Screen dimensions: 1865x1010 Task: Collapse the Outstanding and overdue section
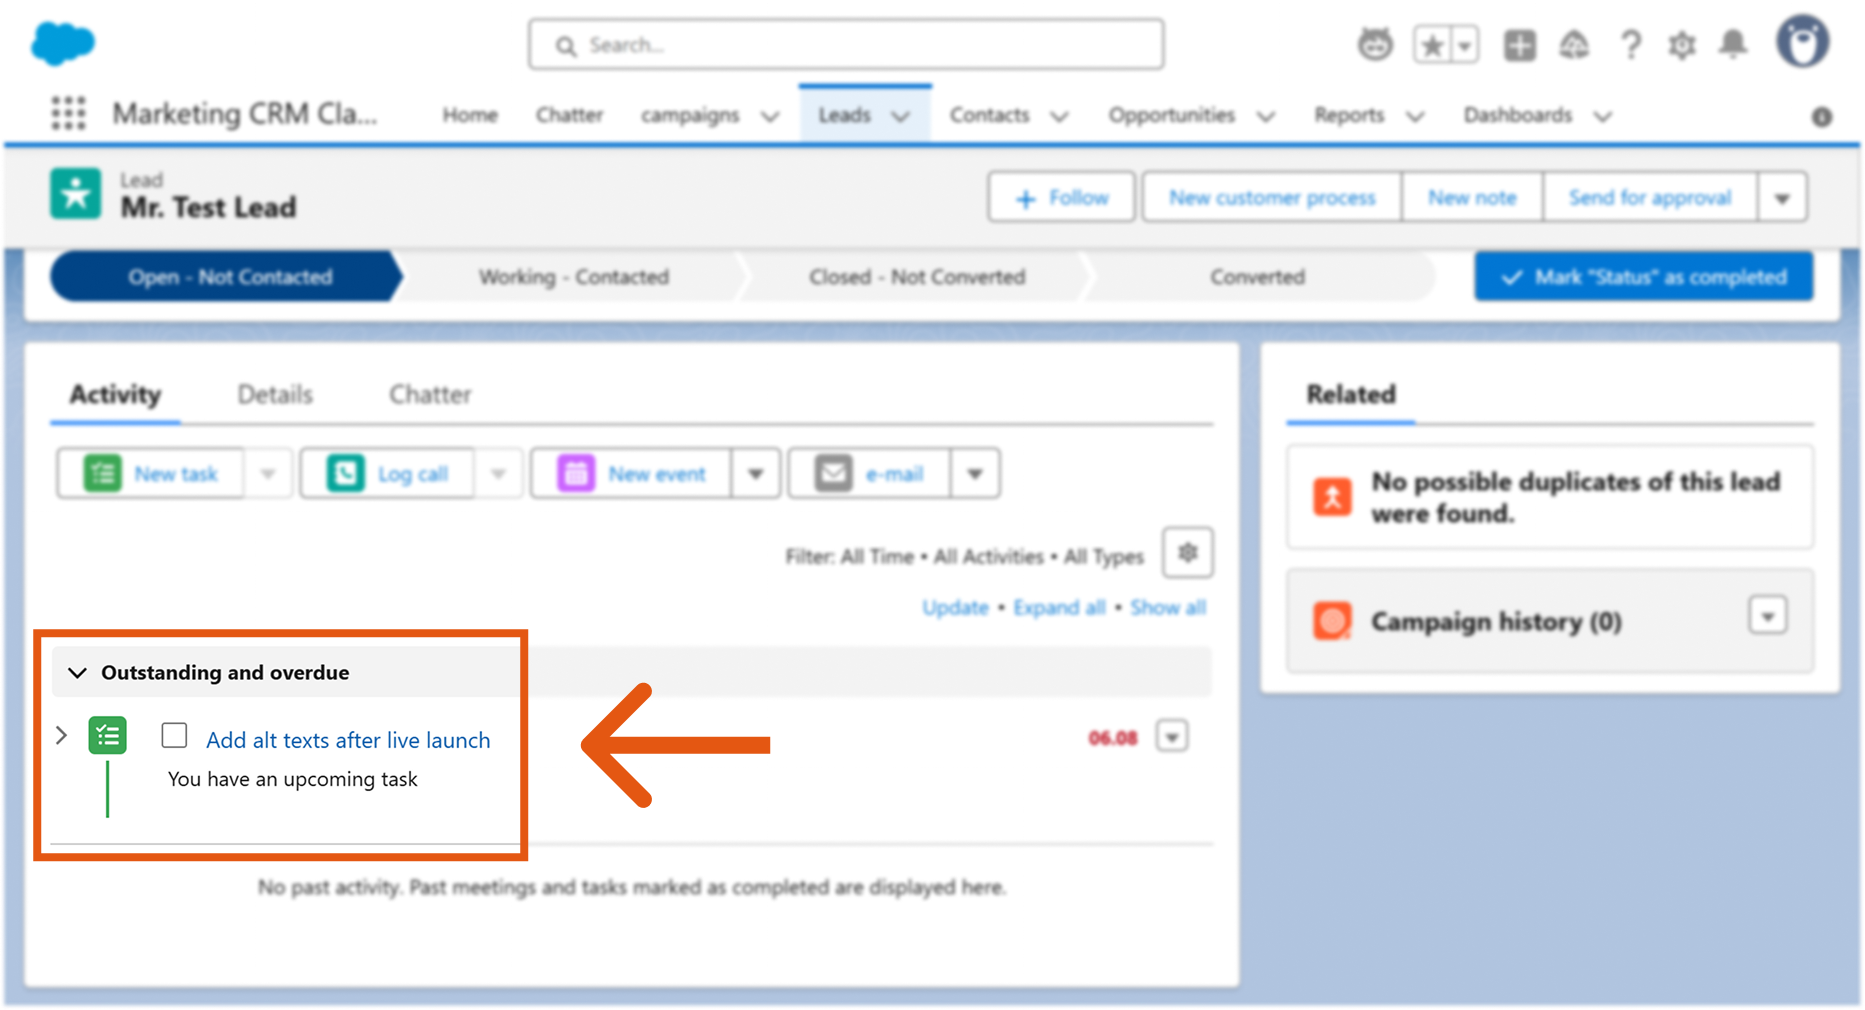[x=77, y=673]
